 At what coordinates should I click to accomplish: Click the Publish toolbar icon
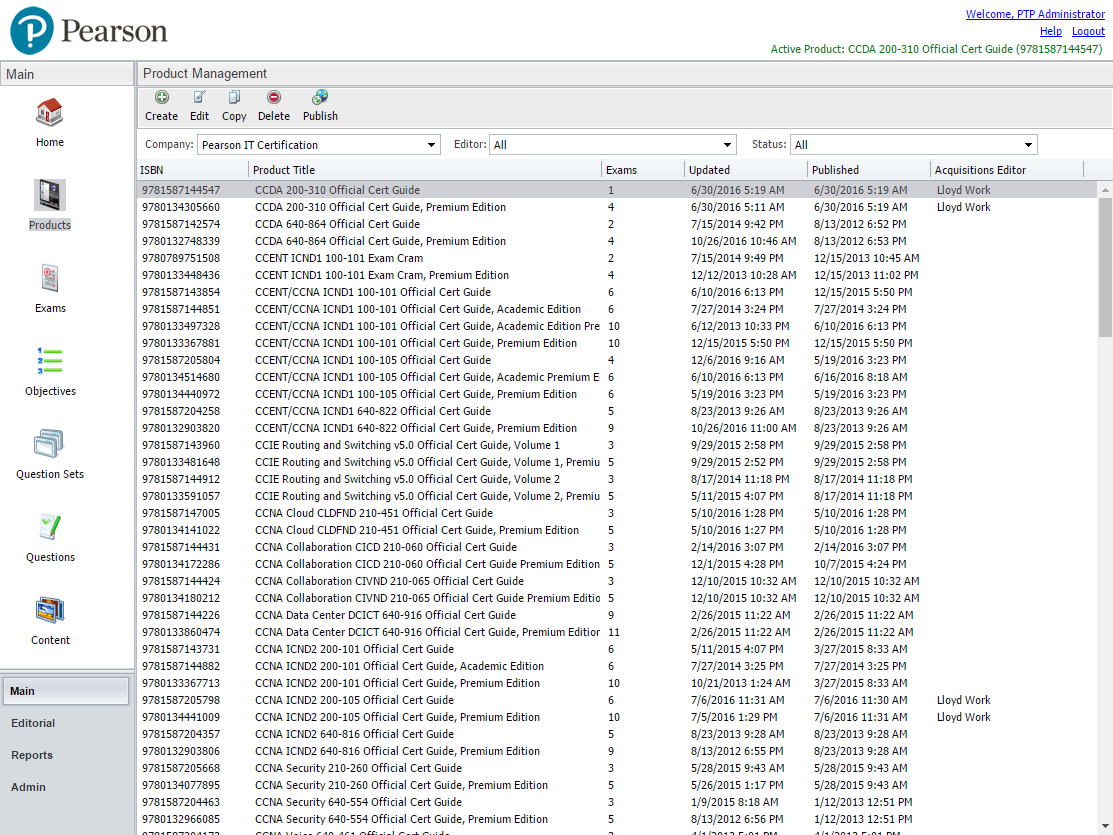pos(320,97)
